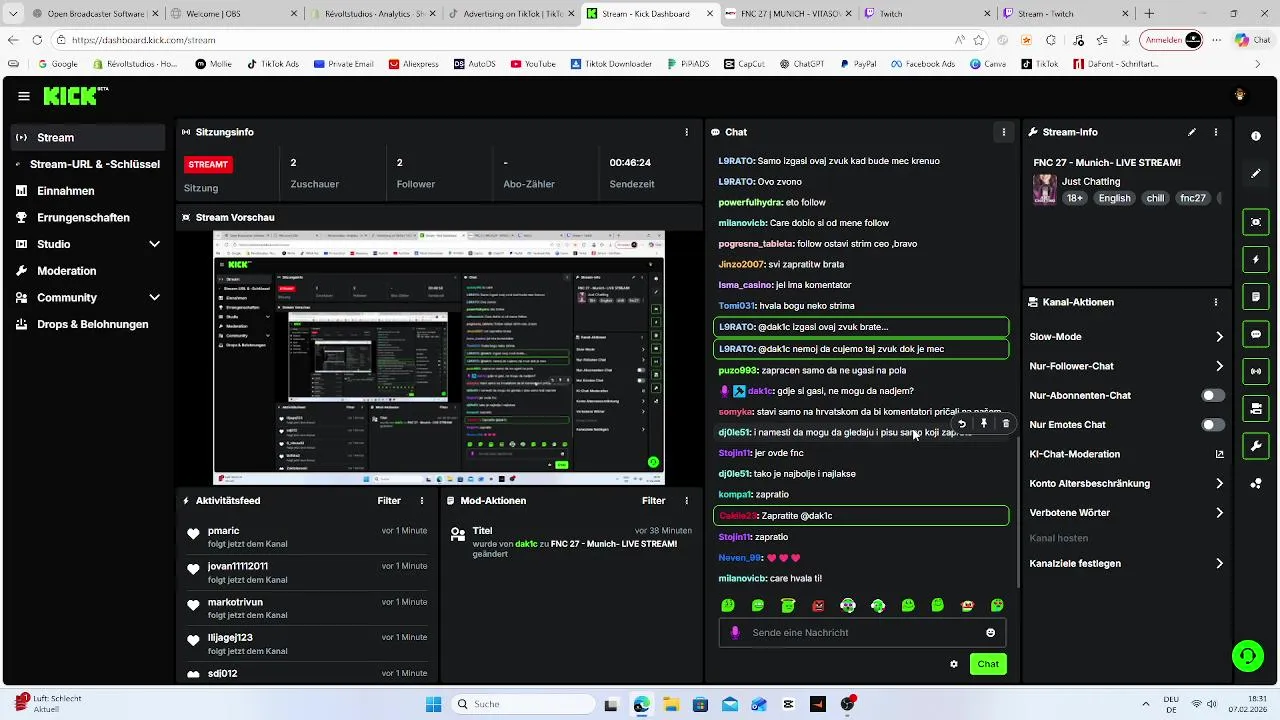Screen dimensions: 1280x720
Task: Expand the Studio sidebar section
Action: pos(154,244)
